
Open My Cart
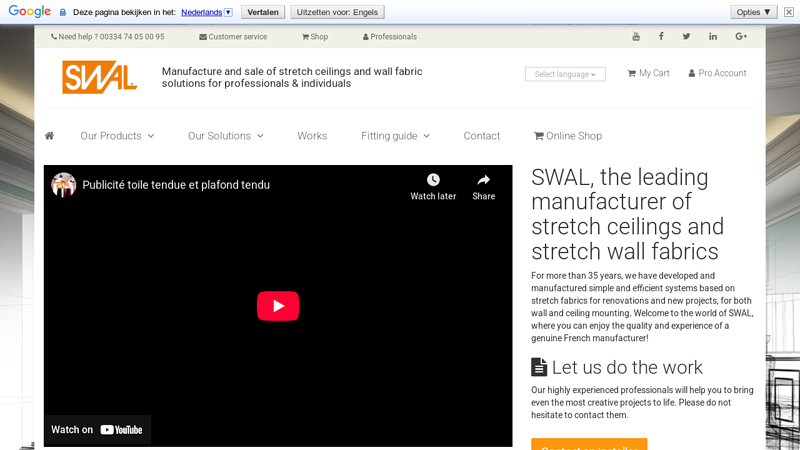pos(648,73)
